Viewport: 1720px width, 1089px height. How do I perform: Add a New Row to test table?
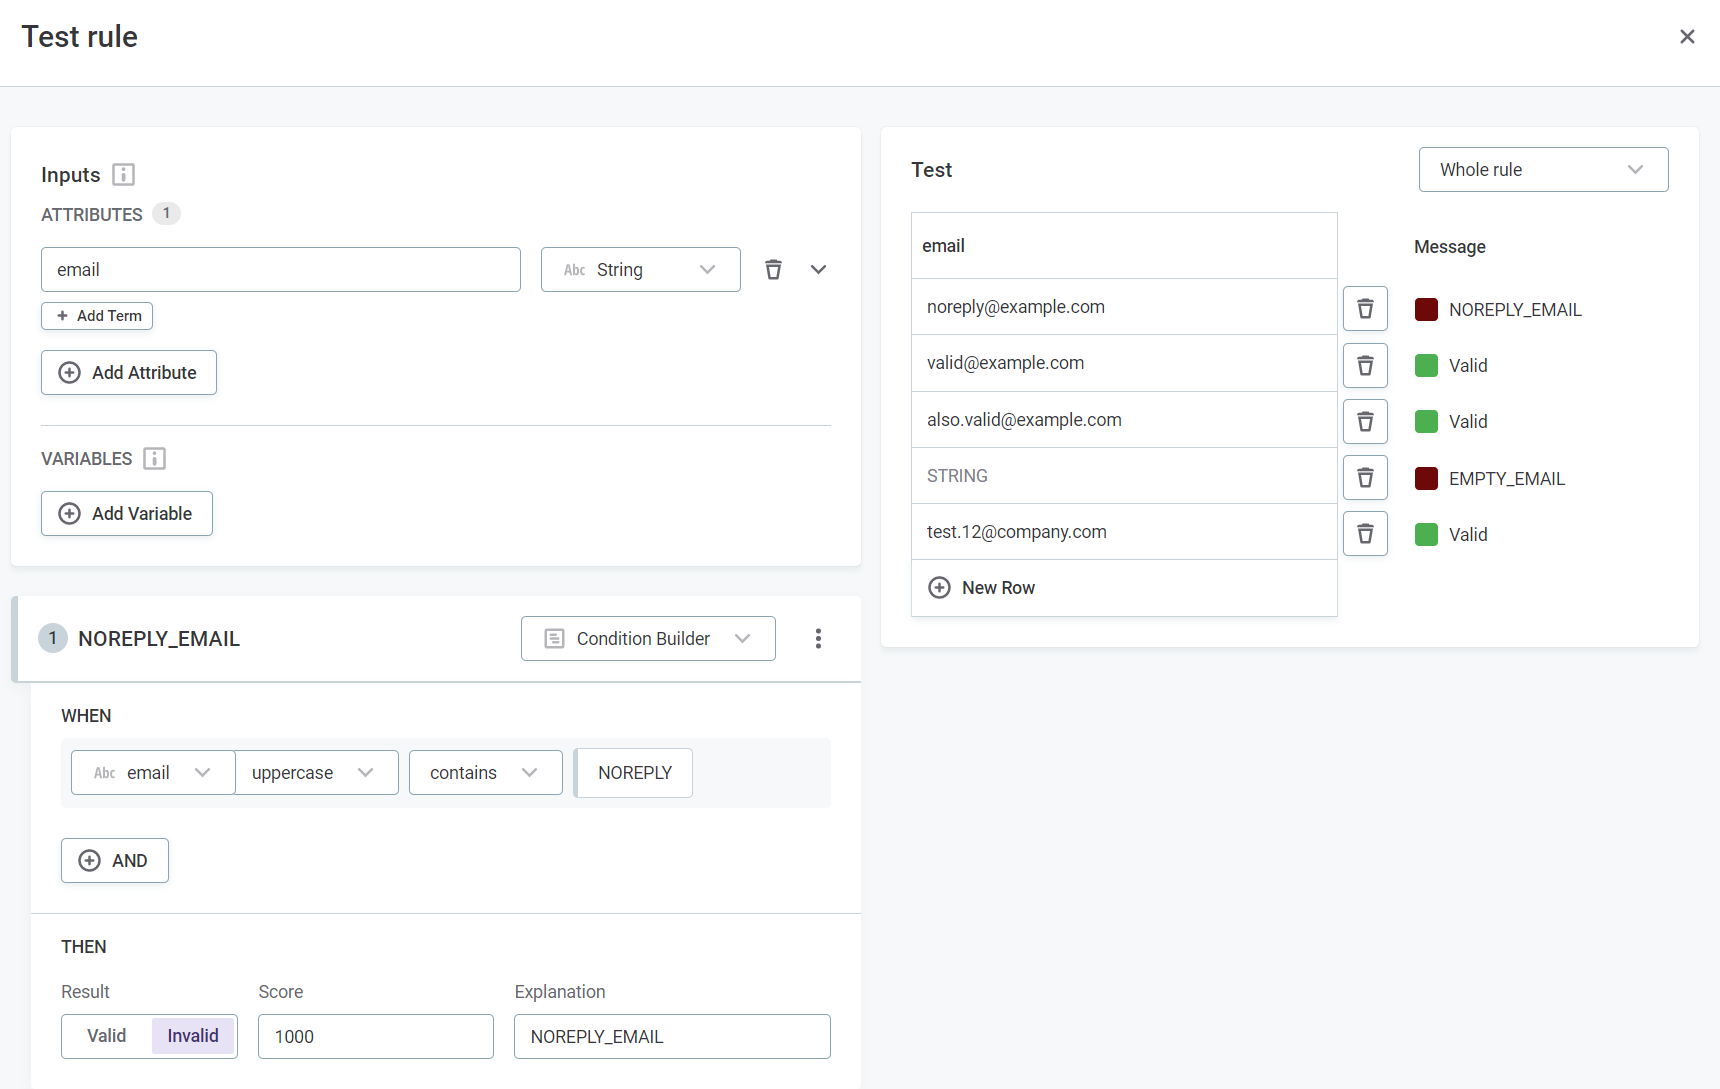point(982,588)
